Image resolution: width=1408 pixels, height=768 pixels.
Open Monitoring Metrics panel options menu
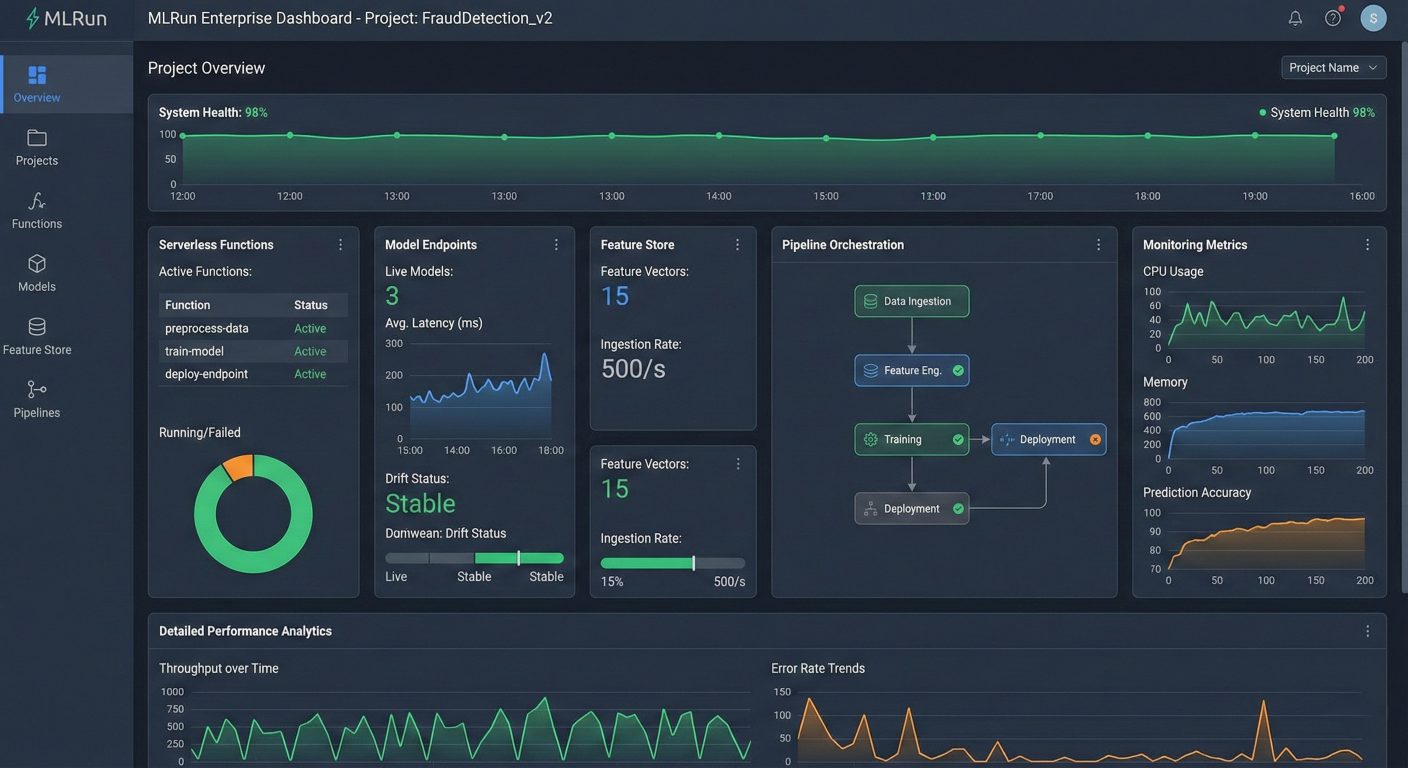(1367, 245)
